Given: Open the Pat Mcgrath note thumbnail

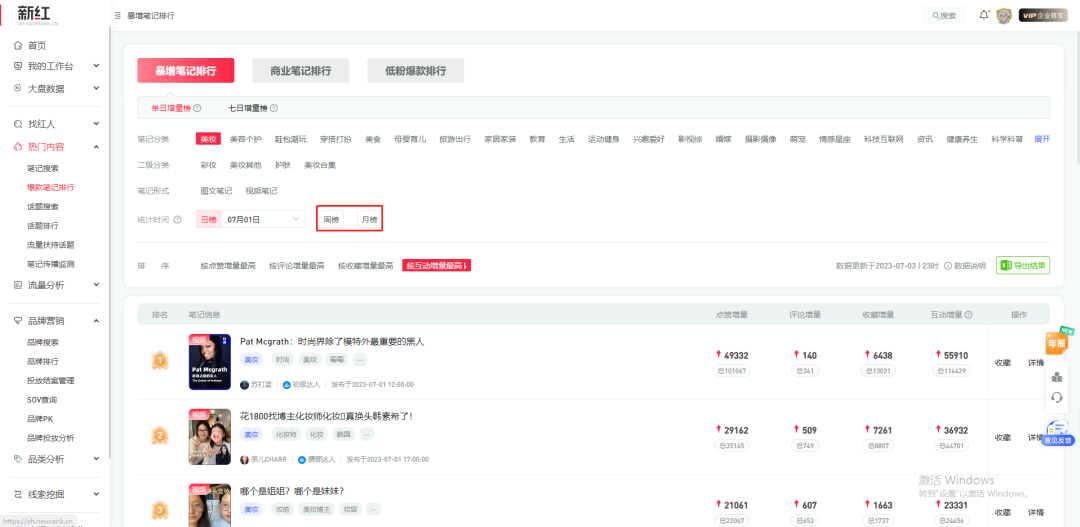Looking at the screenshot, I should tap(210, 362).
